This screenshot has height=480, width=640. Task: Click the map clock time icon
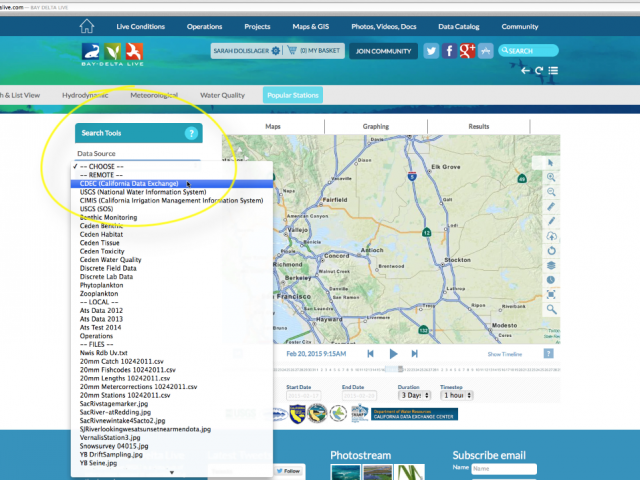[551, 280]
